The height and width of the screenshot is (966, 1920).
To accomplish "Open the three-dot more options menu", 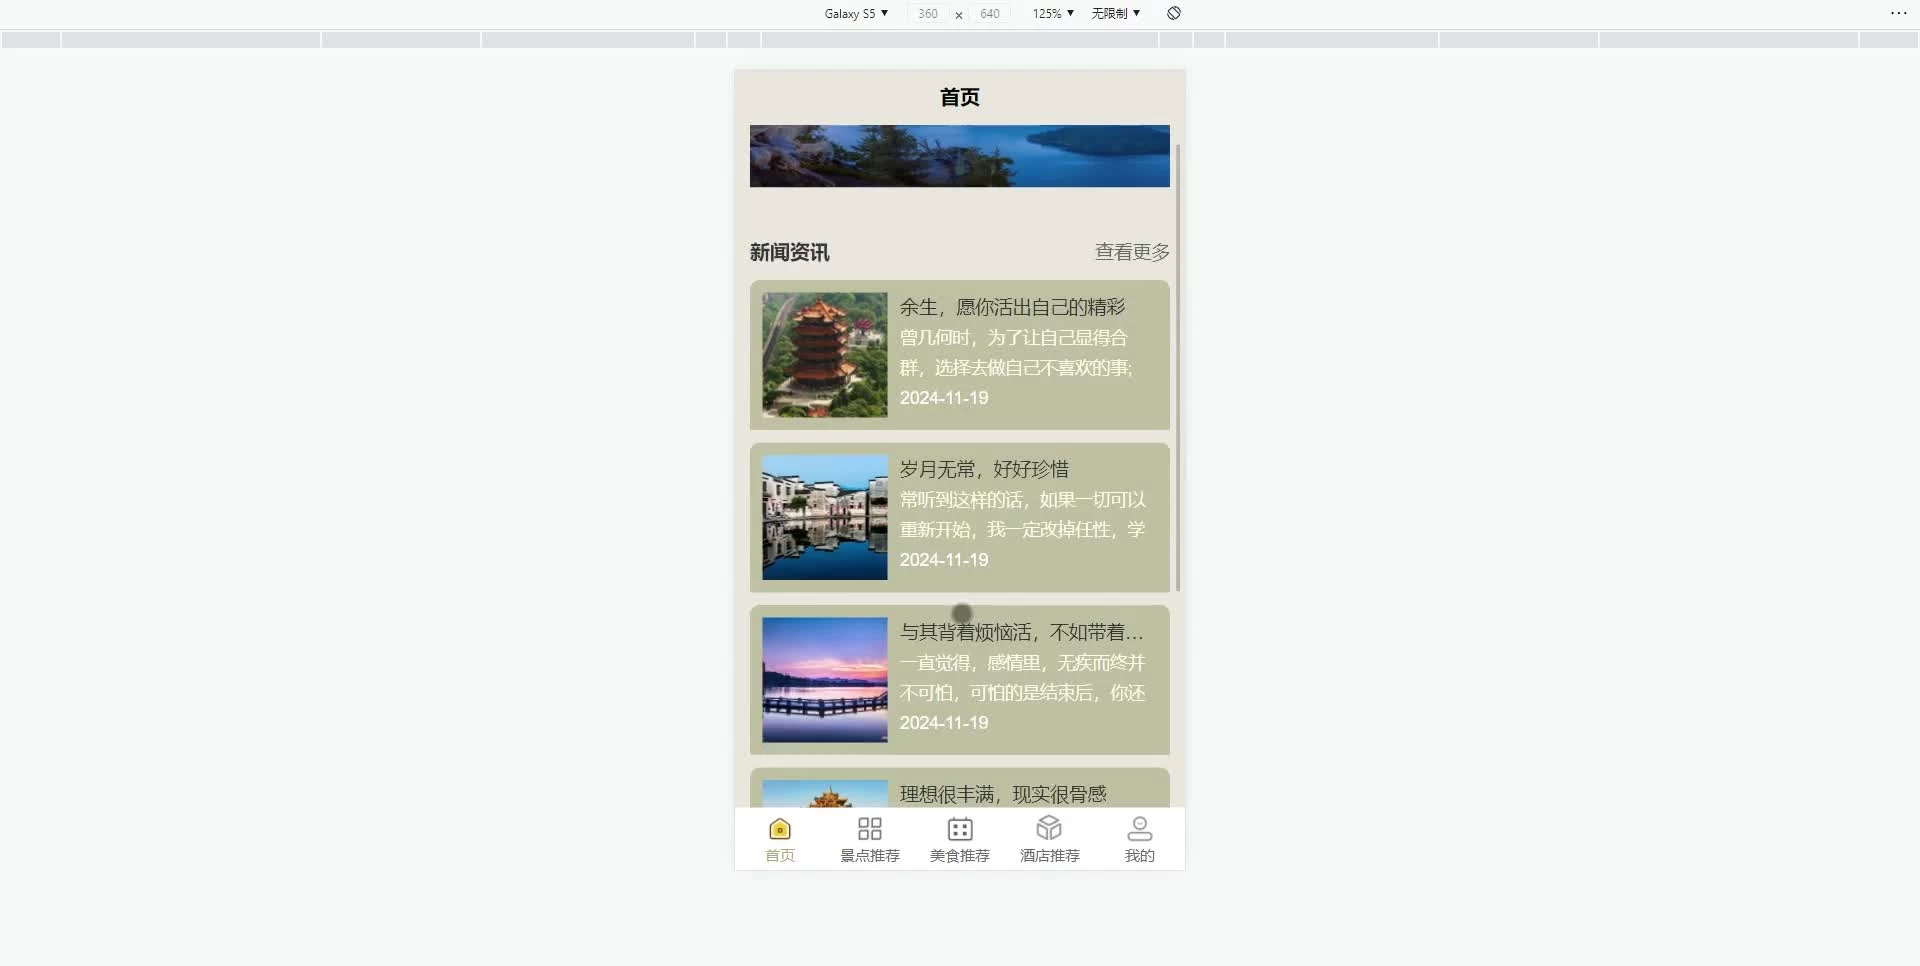I will coord(1899,13).
